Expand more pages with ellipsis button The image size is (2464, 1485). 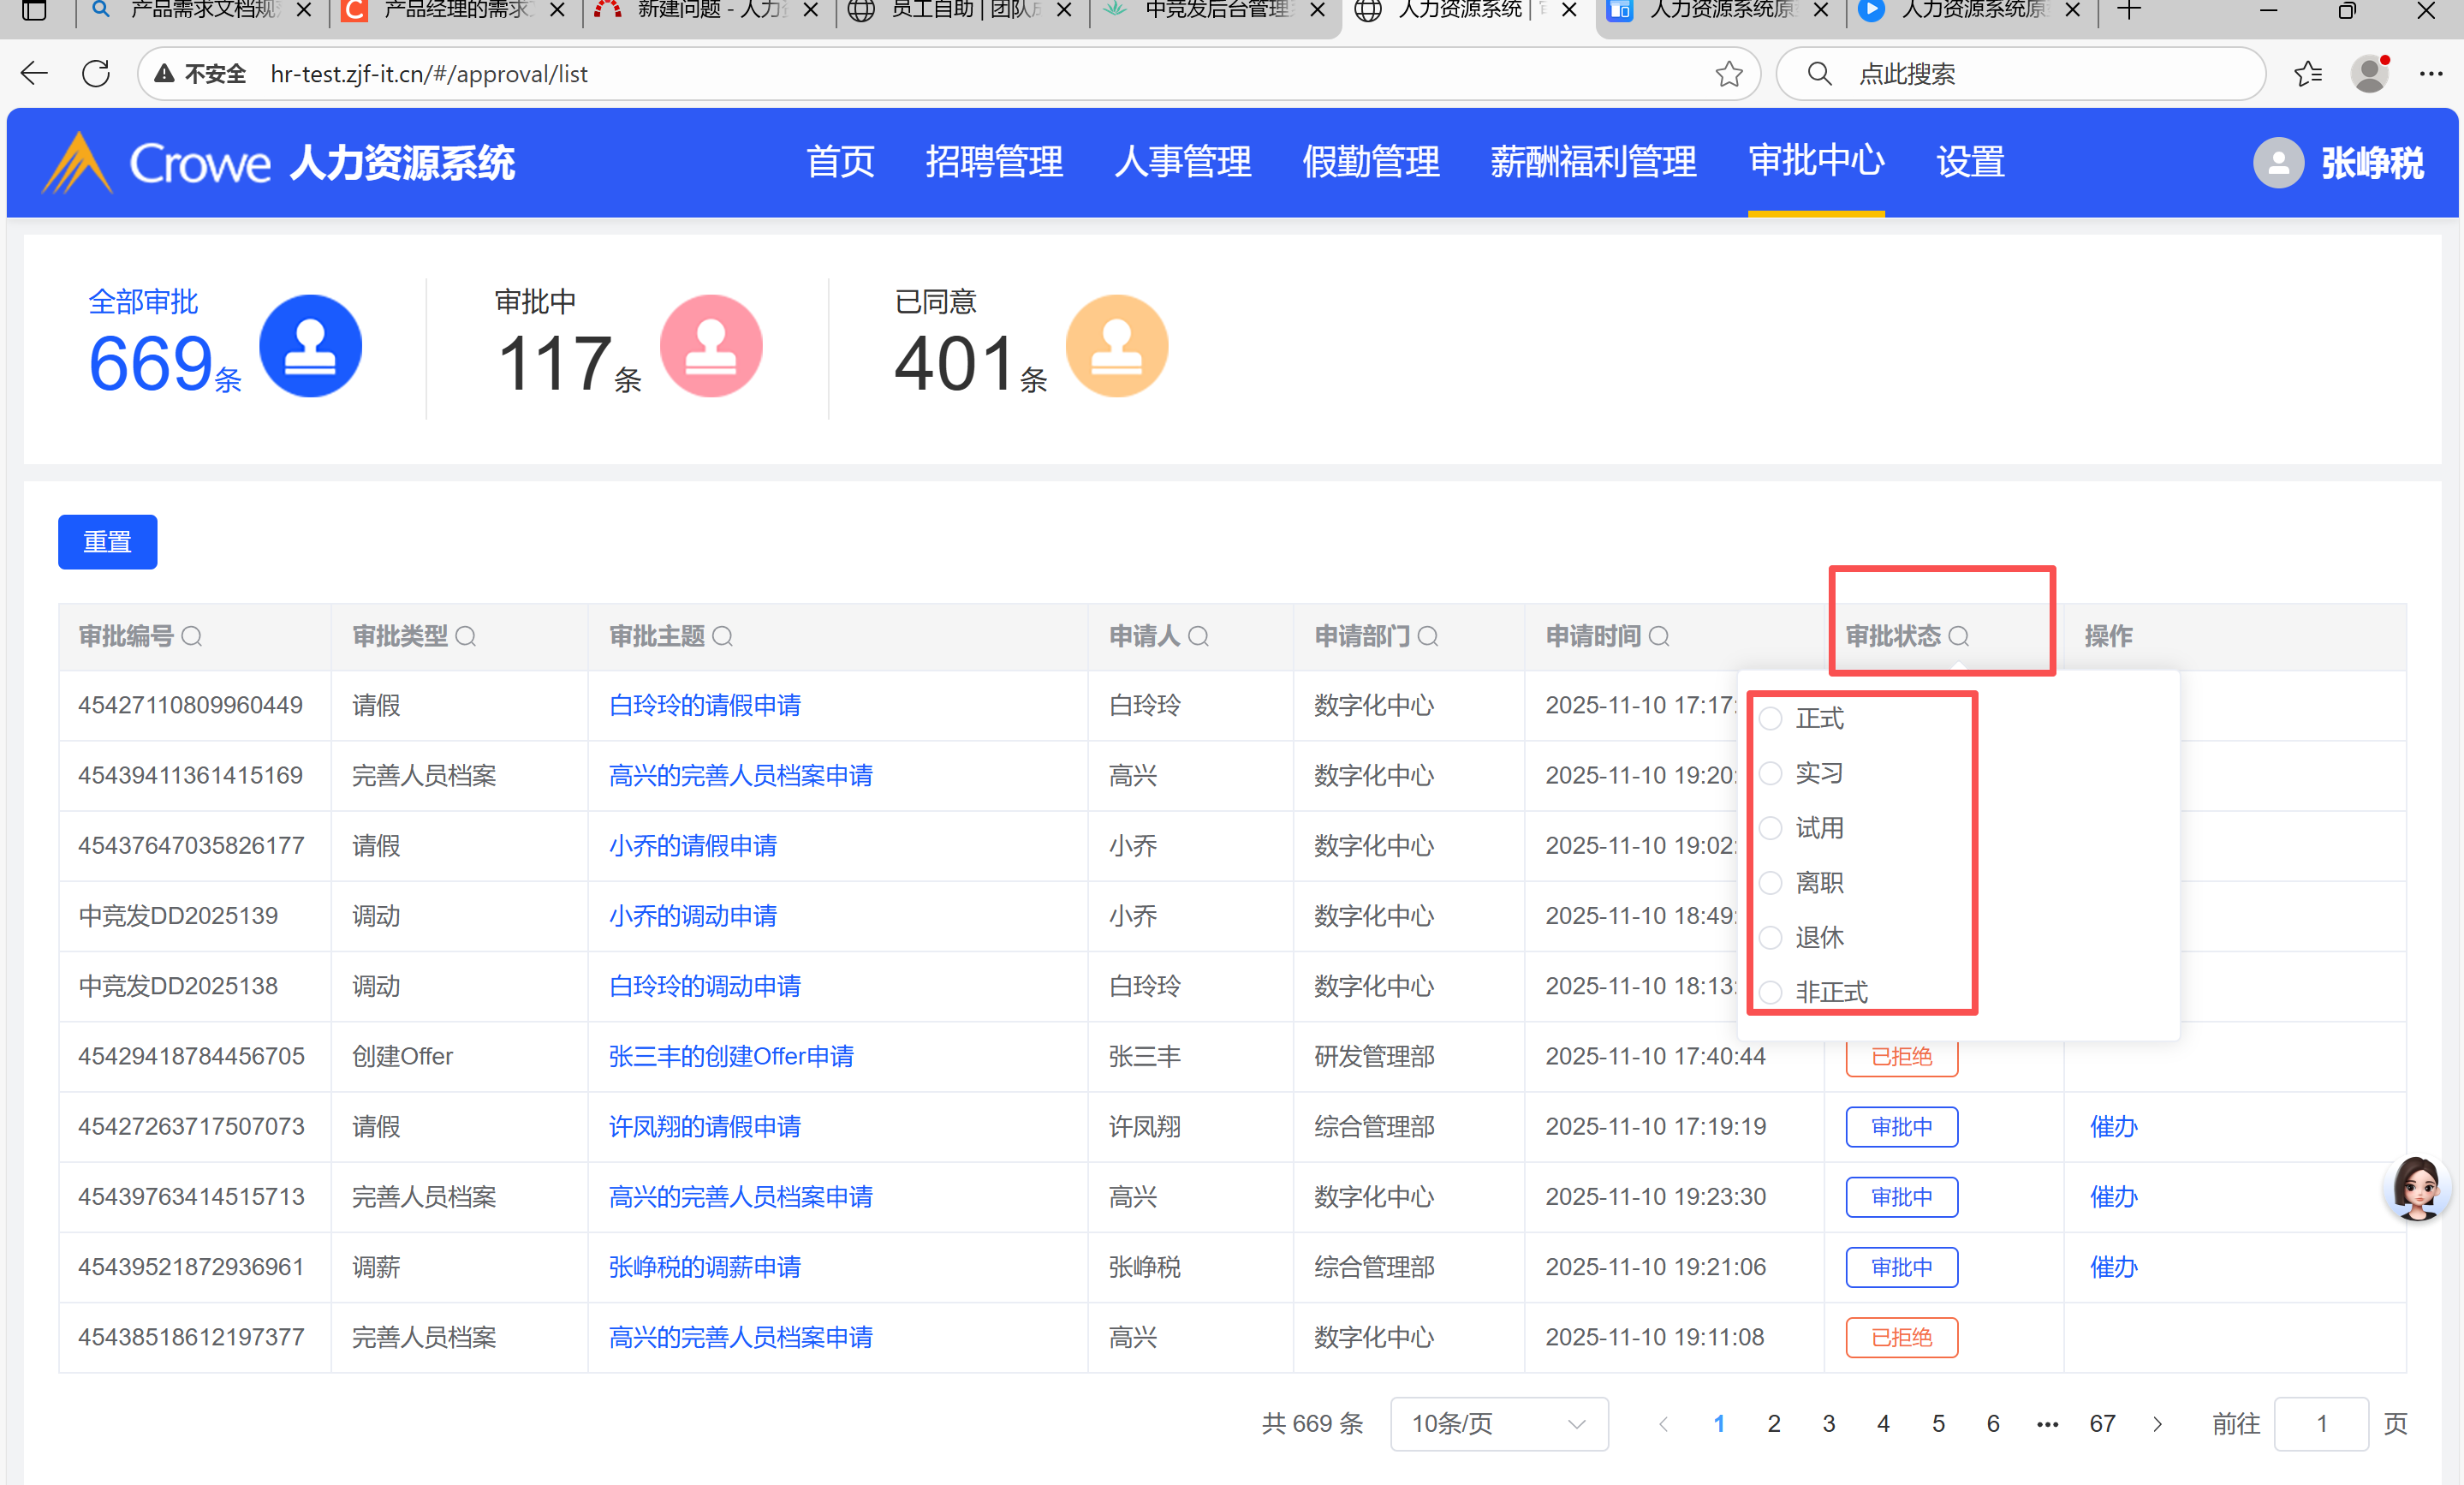click(x=2047, y=1423)
